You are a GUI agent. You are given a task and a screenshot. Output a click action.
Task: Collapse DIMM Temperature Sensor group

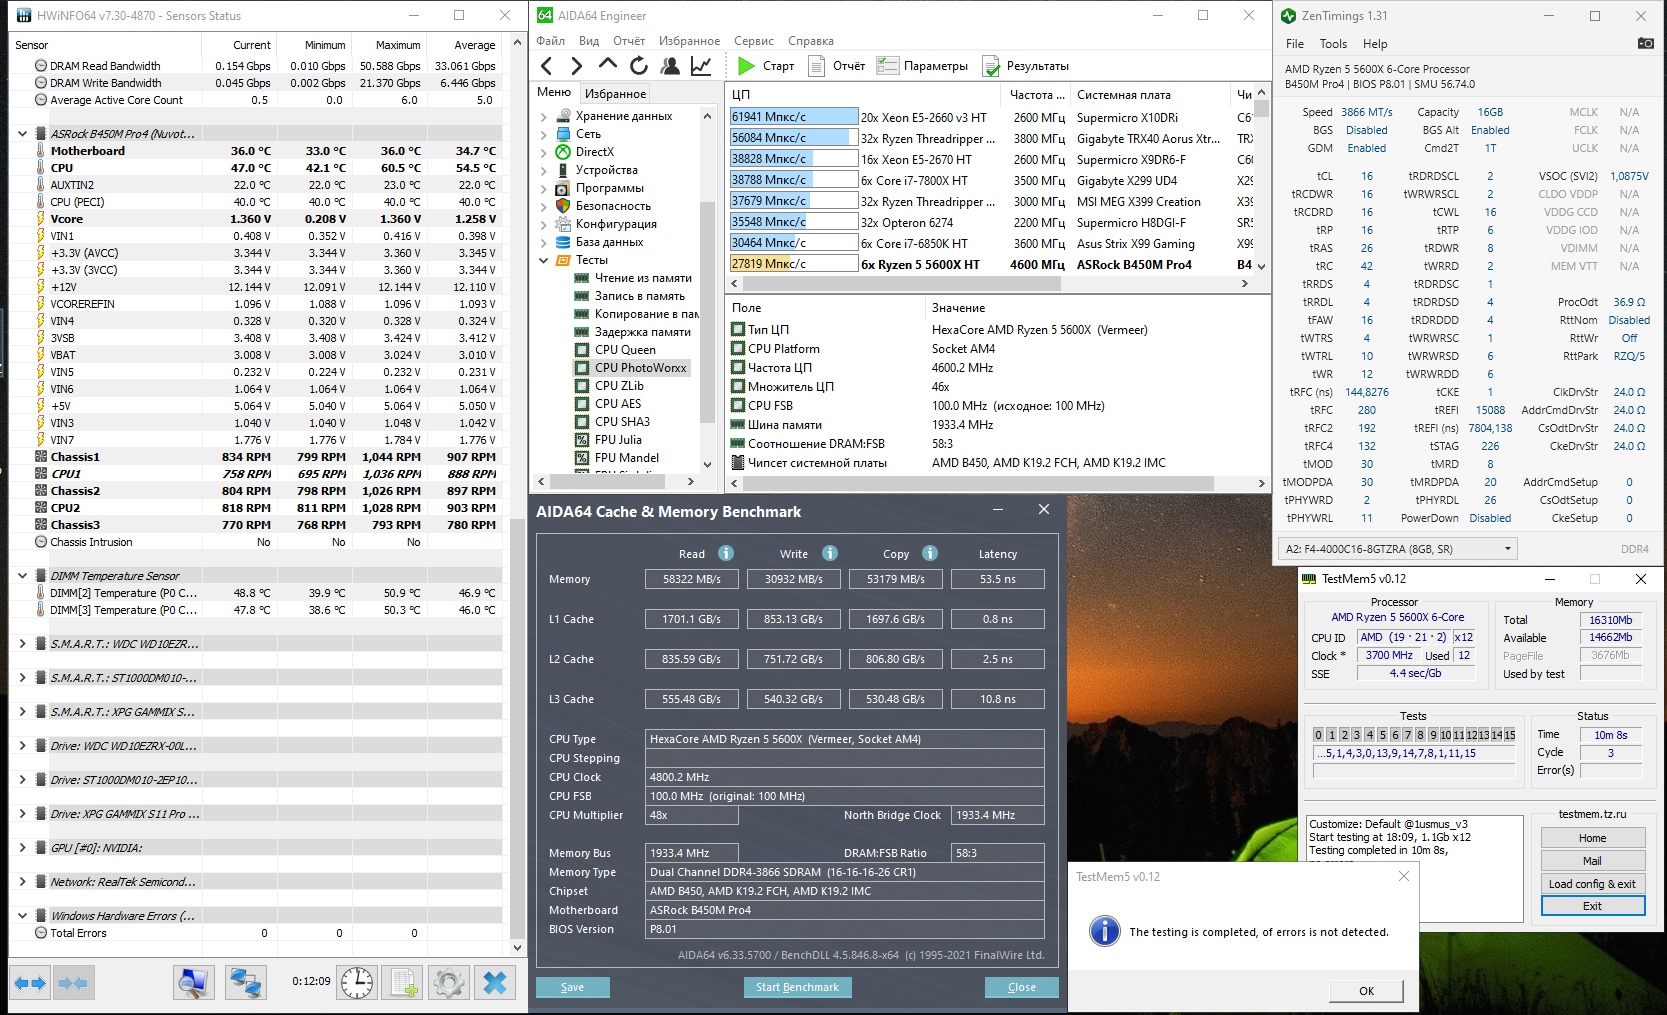[x=22, y=576]
